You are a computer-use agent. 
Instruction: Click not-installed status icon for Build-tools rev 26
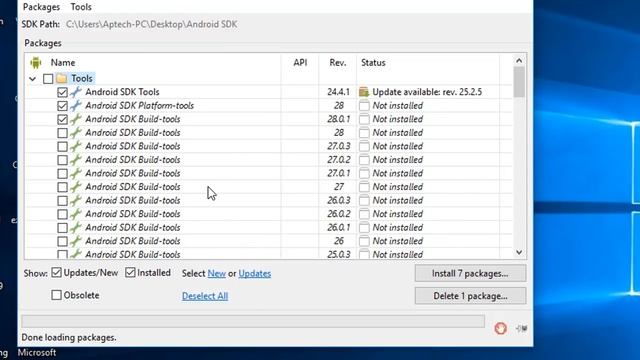(x=364, y=241)
